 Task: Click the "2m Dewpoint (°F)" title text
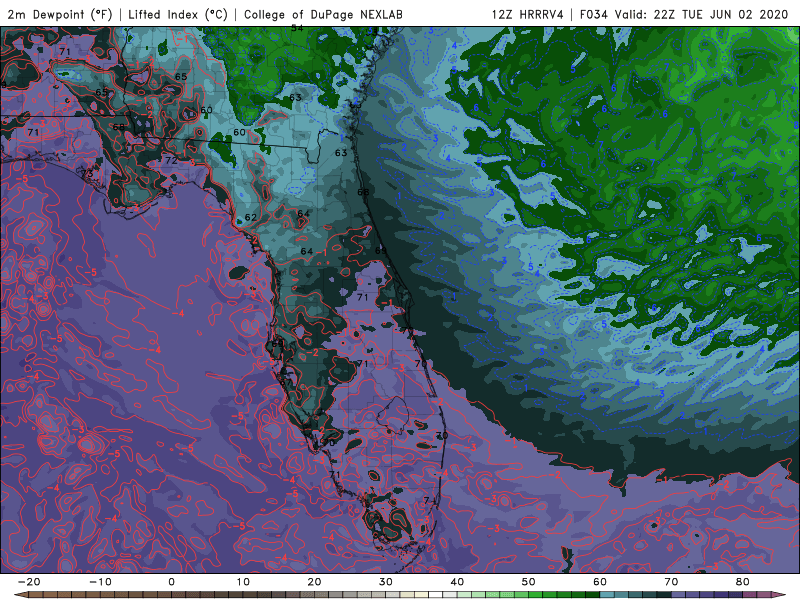coord(60,14)
